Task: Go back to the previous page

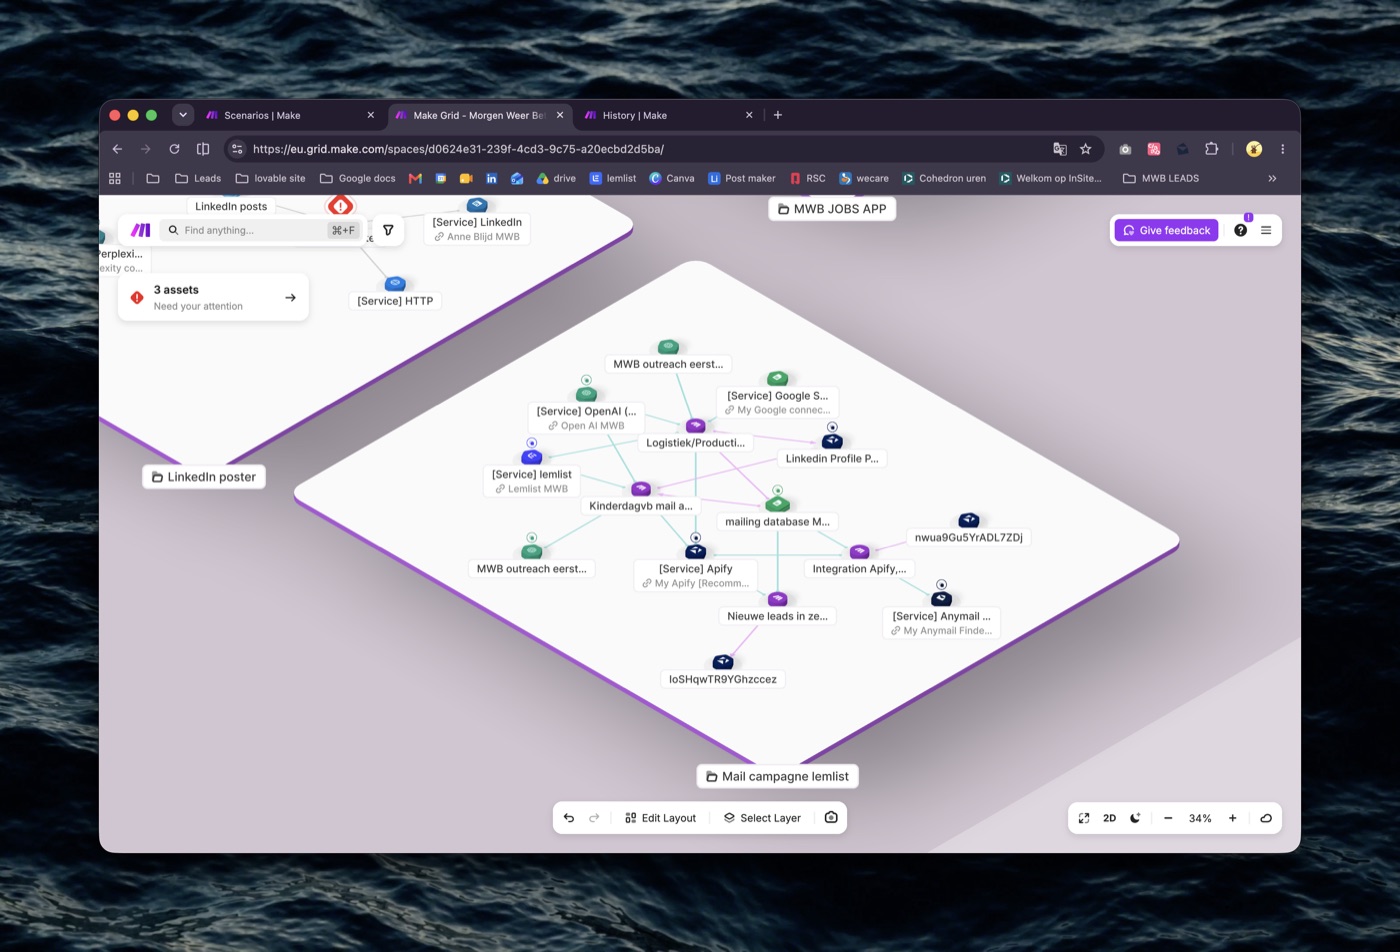Action: click(118, 149)
